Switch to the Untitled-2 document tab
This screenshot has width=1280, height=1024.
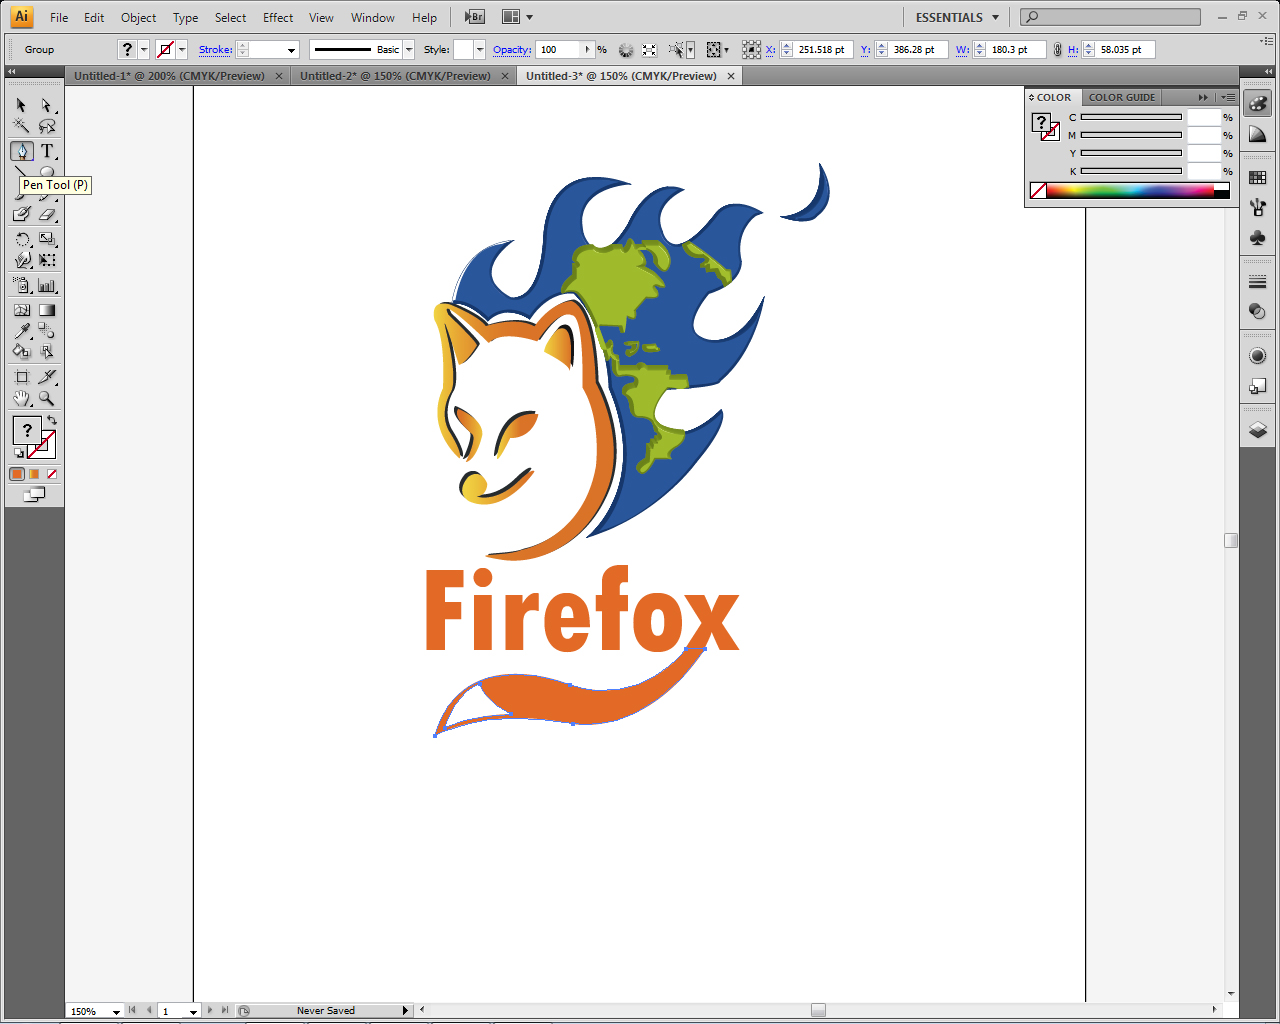396,75
